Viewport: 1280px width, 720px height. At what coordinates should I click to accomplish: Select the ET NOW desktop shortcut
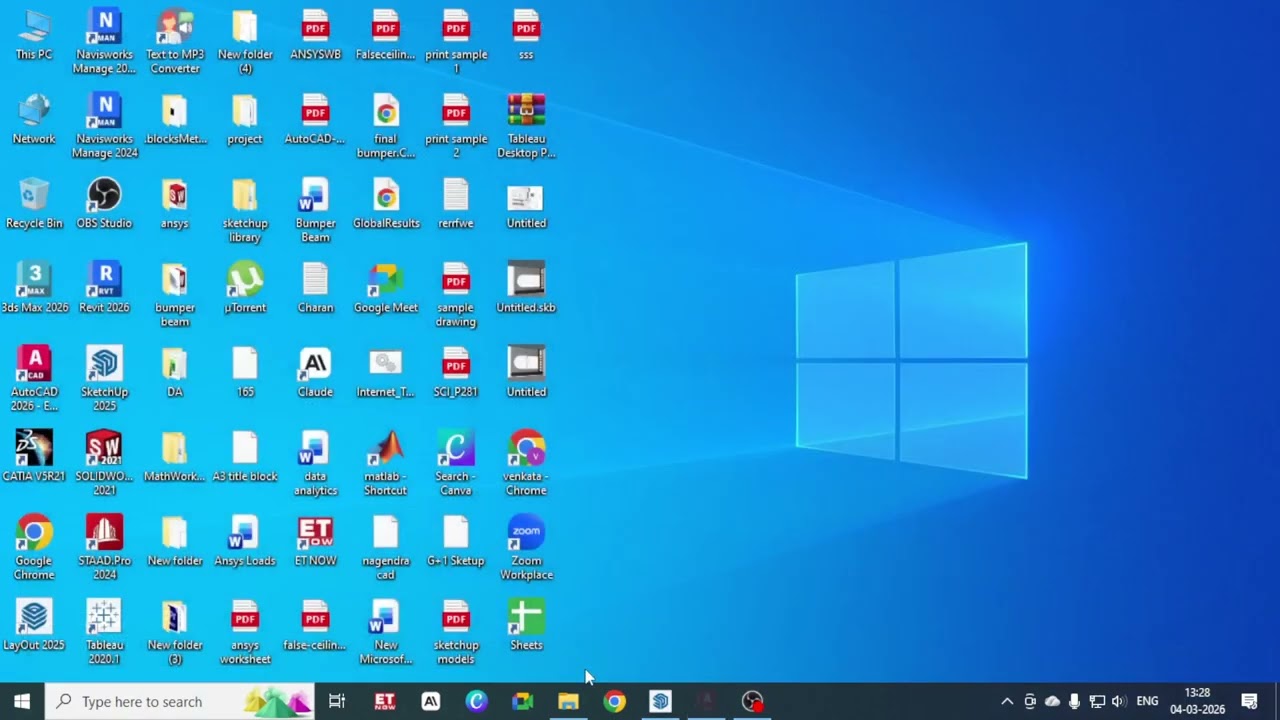point(315,542)
